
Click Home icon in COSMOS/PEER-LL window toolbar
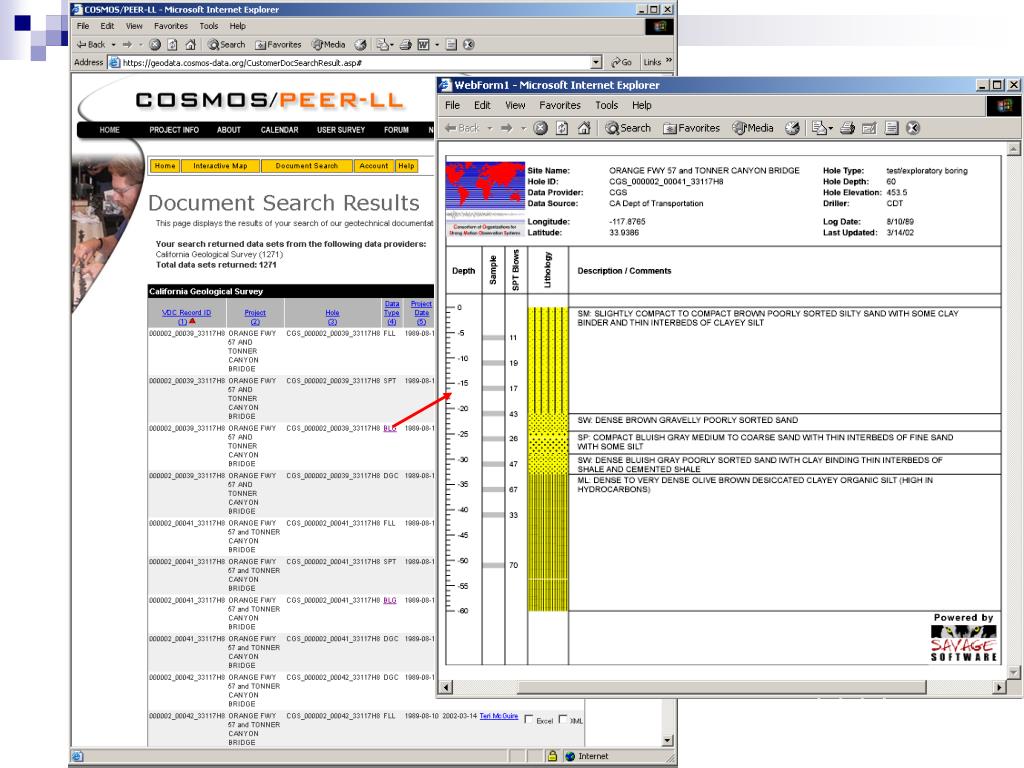click(191, 44)
